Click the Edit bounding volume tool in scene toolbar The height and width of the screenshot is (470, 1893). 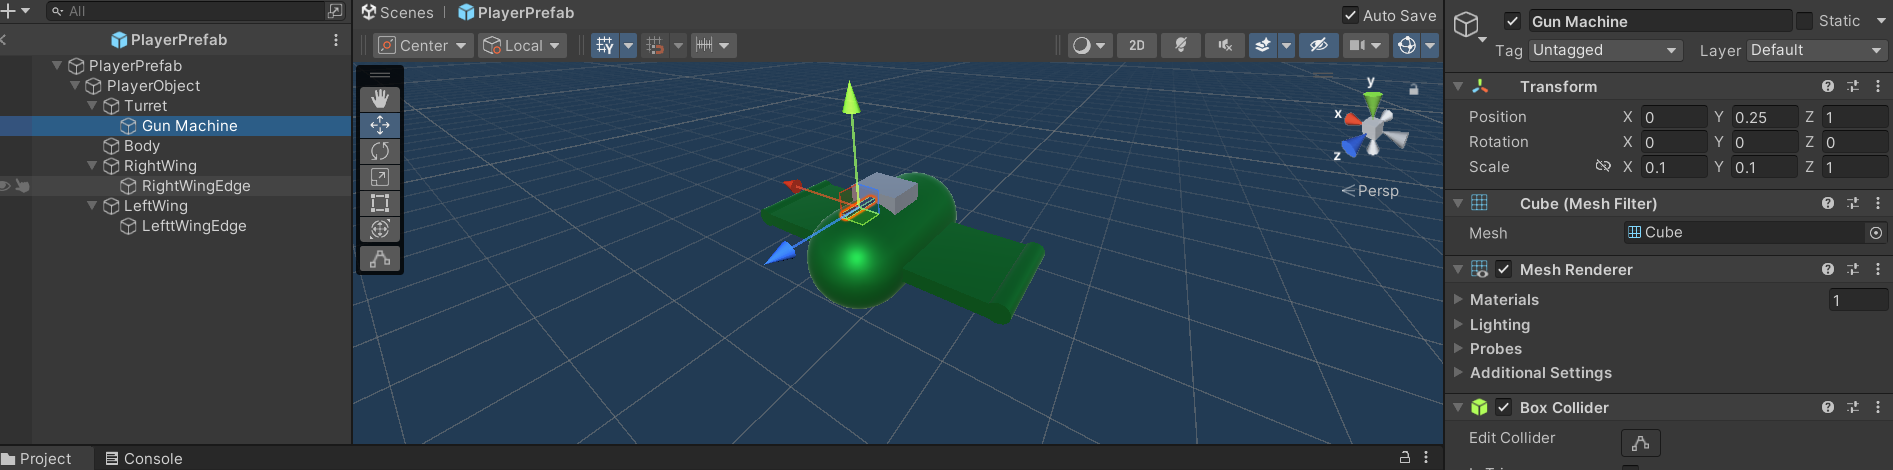[380, 259]
